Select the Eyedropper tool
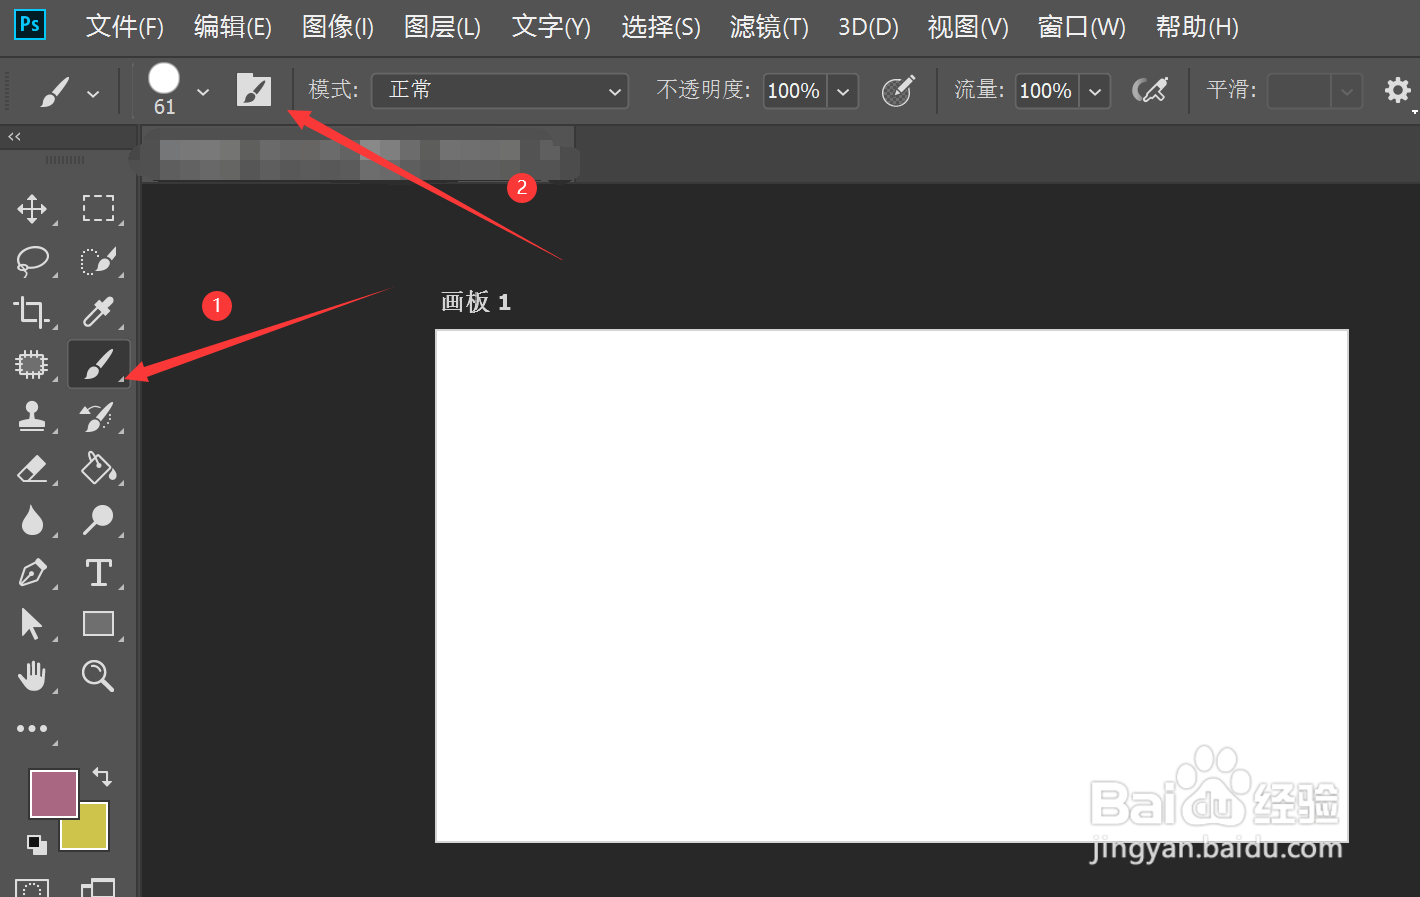The image size is (1420, 897). pyautogui.click(x=97, y=312)
